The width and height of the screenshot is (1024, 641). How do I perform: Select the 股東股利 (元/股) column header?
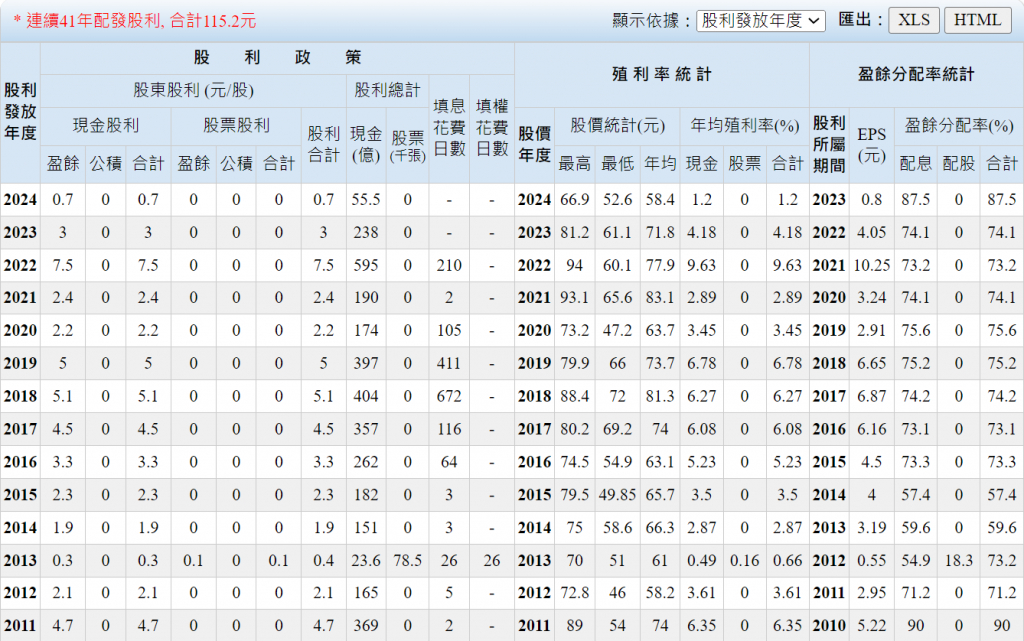[194, 90]
